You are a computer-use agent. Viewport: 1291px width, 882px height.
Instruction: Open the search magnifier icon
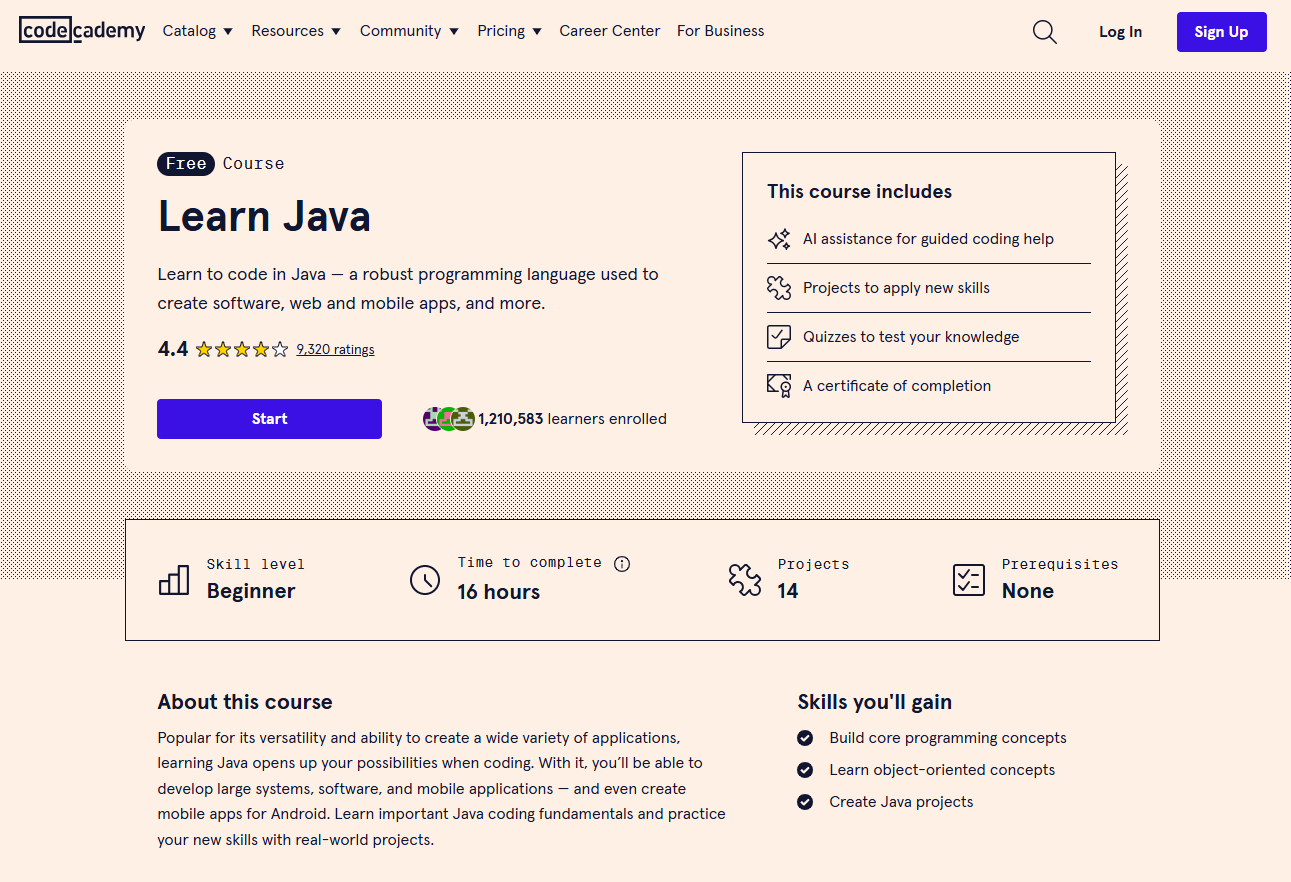click(1044, 32)
